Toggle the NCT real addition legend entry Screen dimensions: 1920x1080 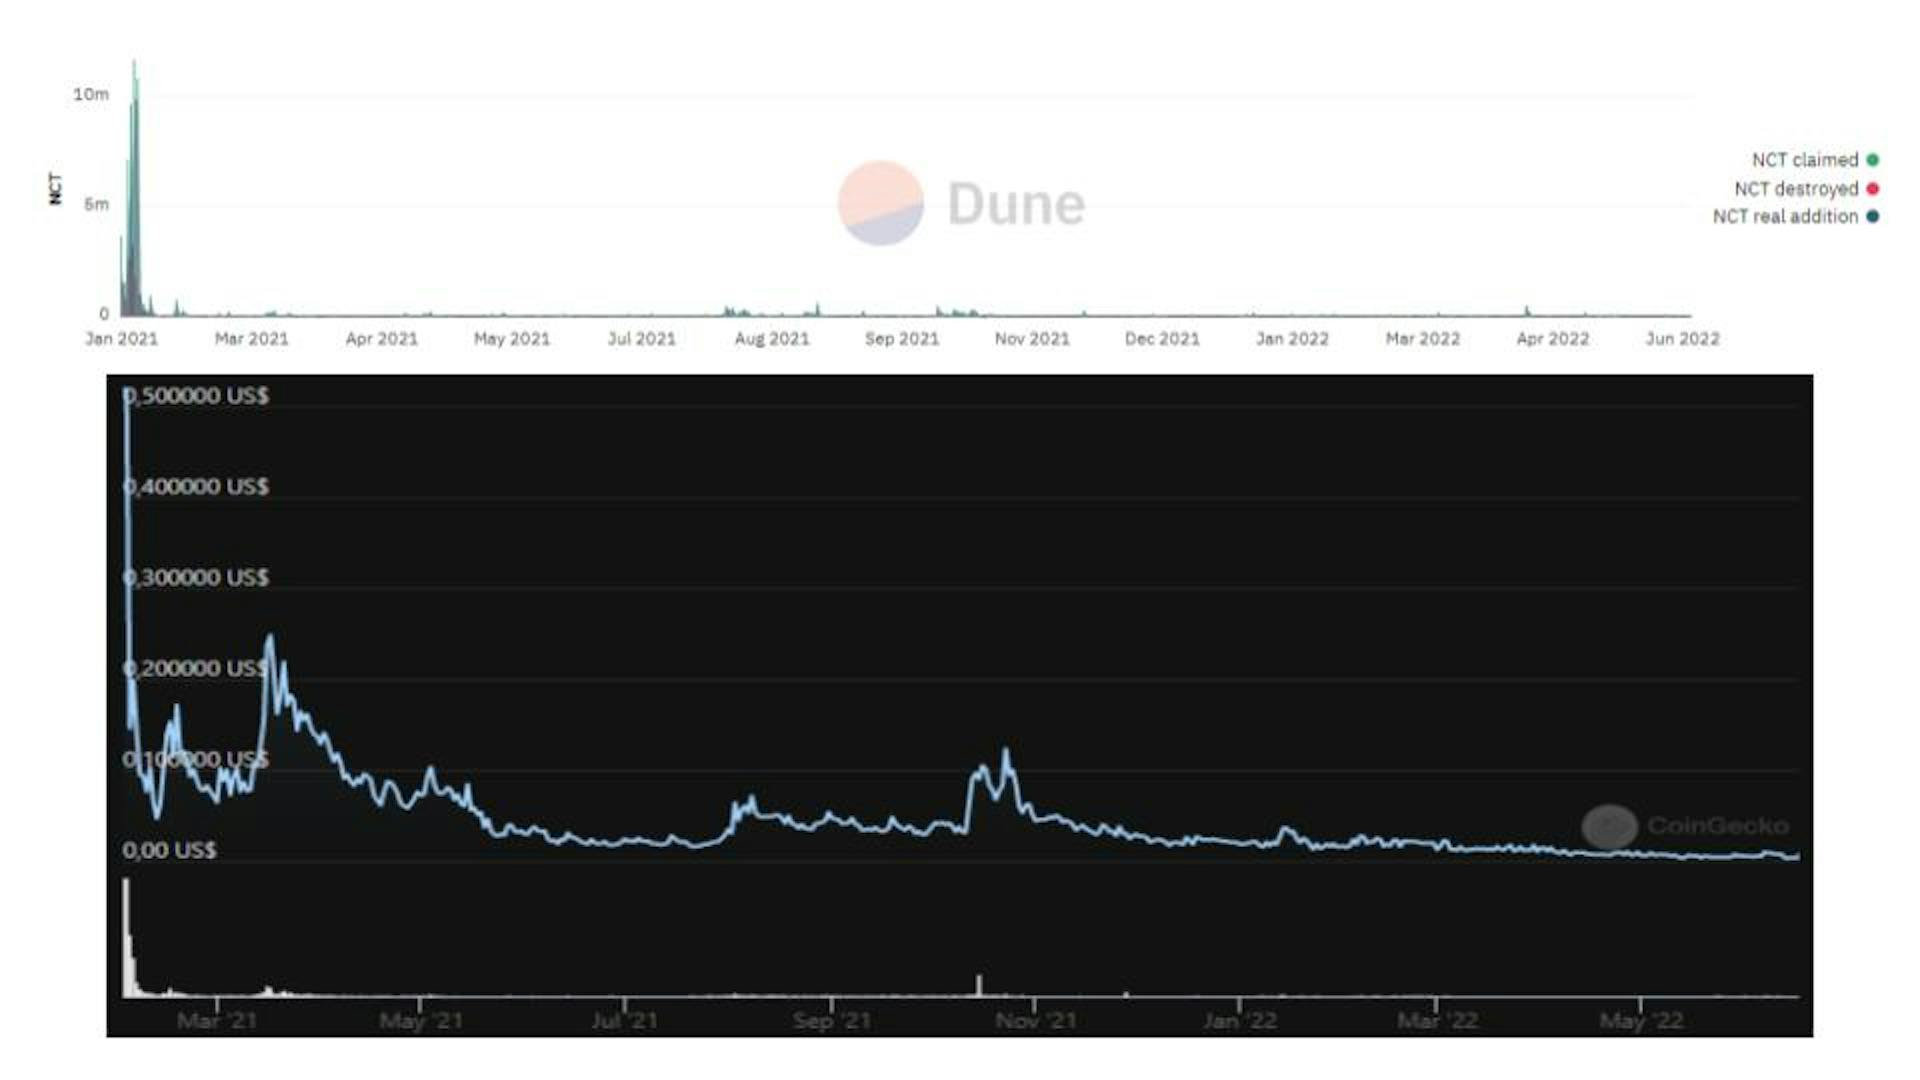pyautogui.click(x=1795, y=216)
